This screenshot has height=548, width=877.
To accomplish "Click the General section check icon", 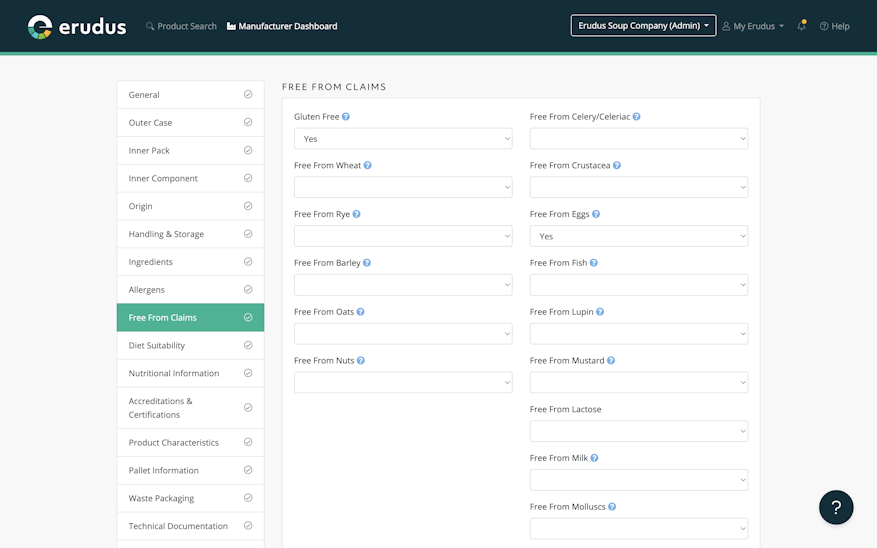I will tap(248, 95).
